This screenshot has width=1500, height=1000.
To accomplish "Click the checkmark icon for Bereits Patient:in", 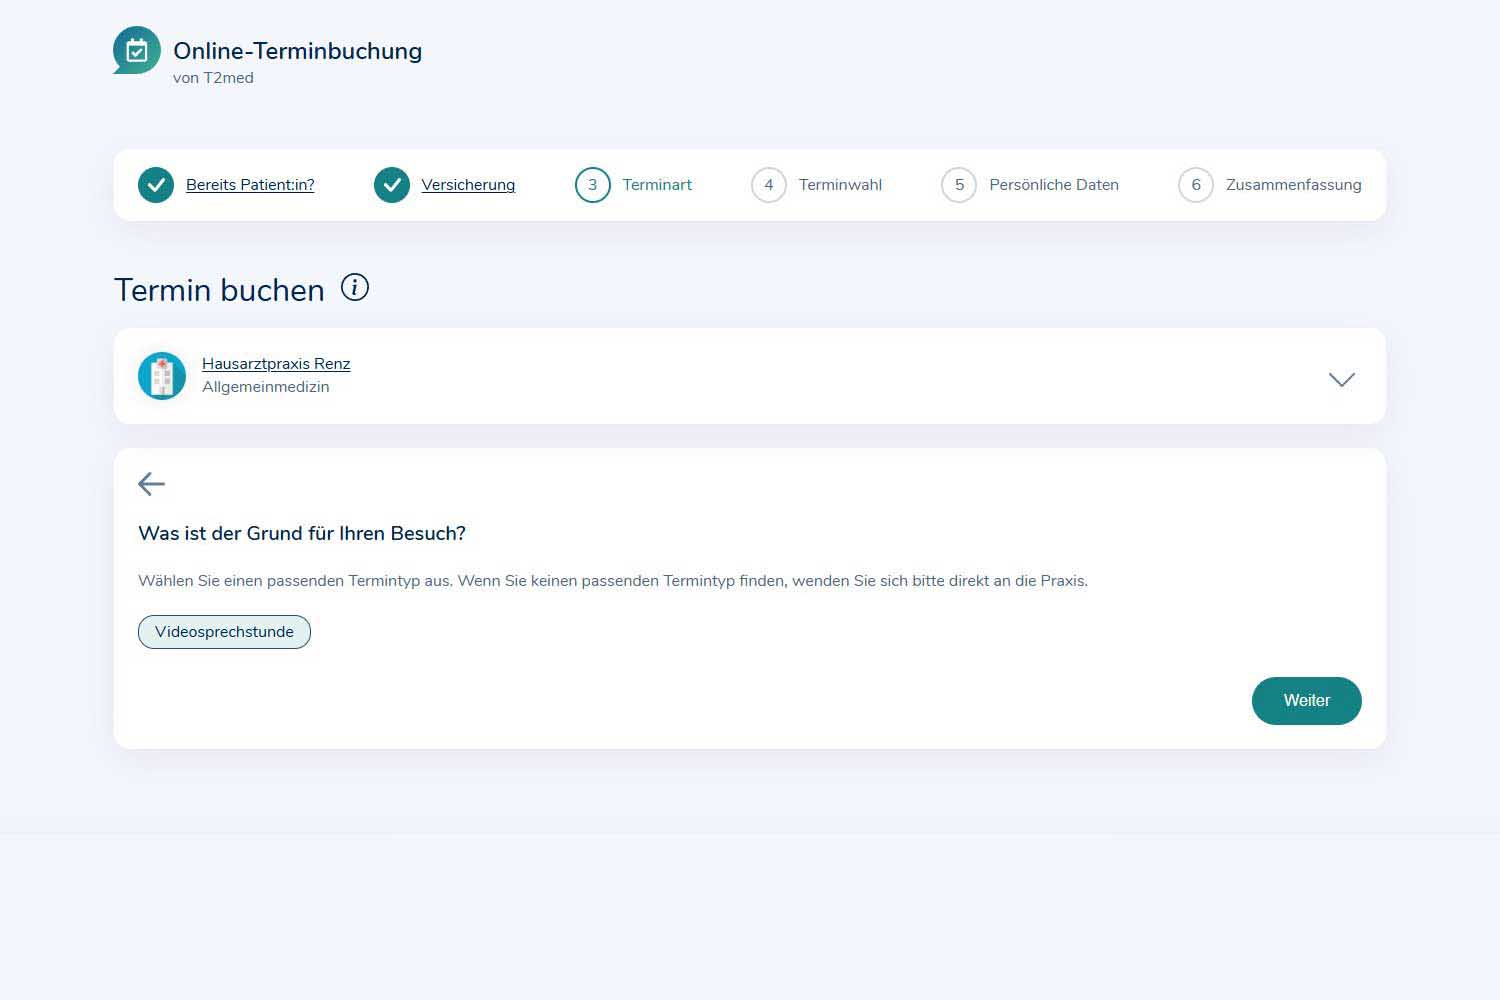I will click(156, 185).
